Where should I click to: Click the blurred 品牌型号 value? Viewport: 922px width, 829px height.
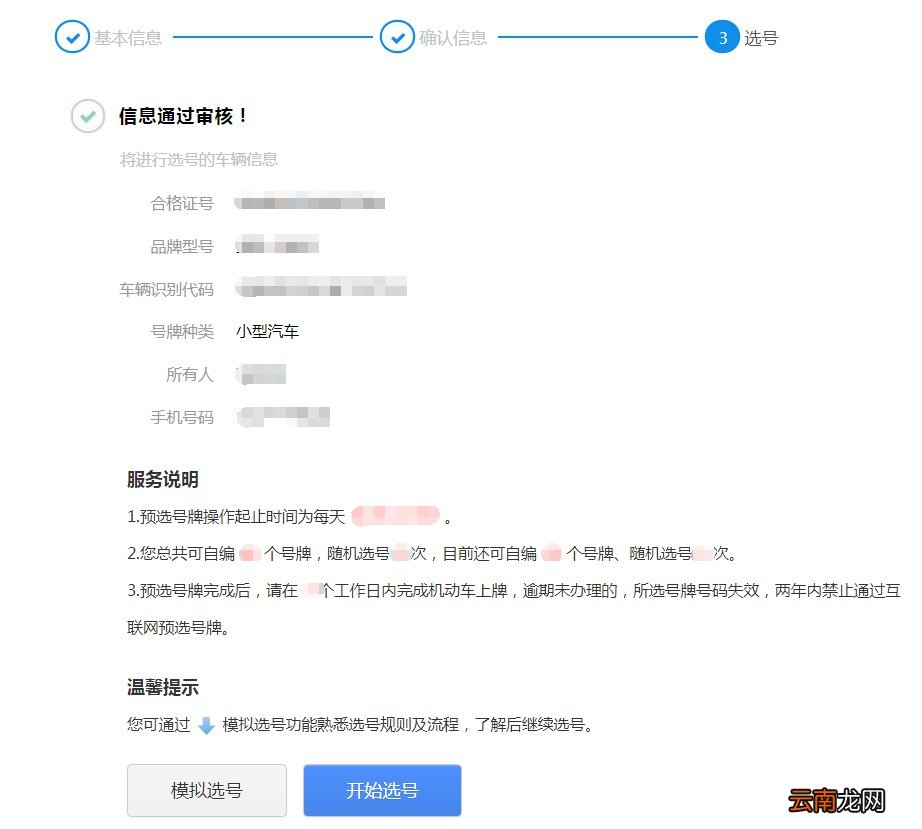(277, 245)
